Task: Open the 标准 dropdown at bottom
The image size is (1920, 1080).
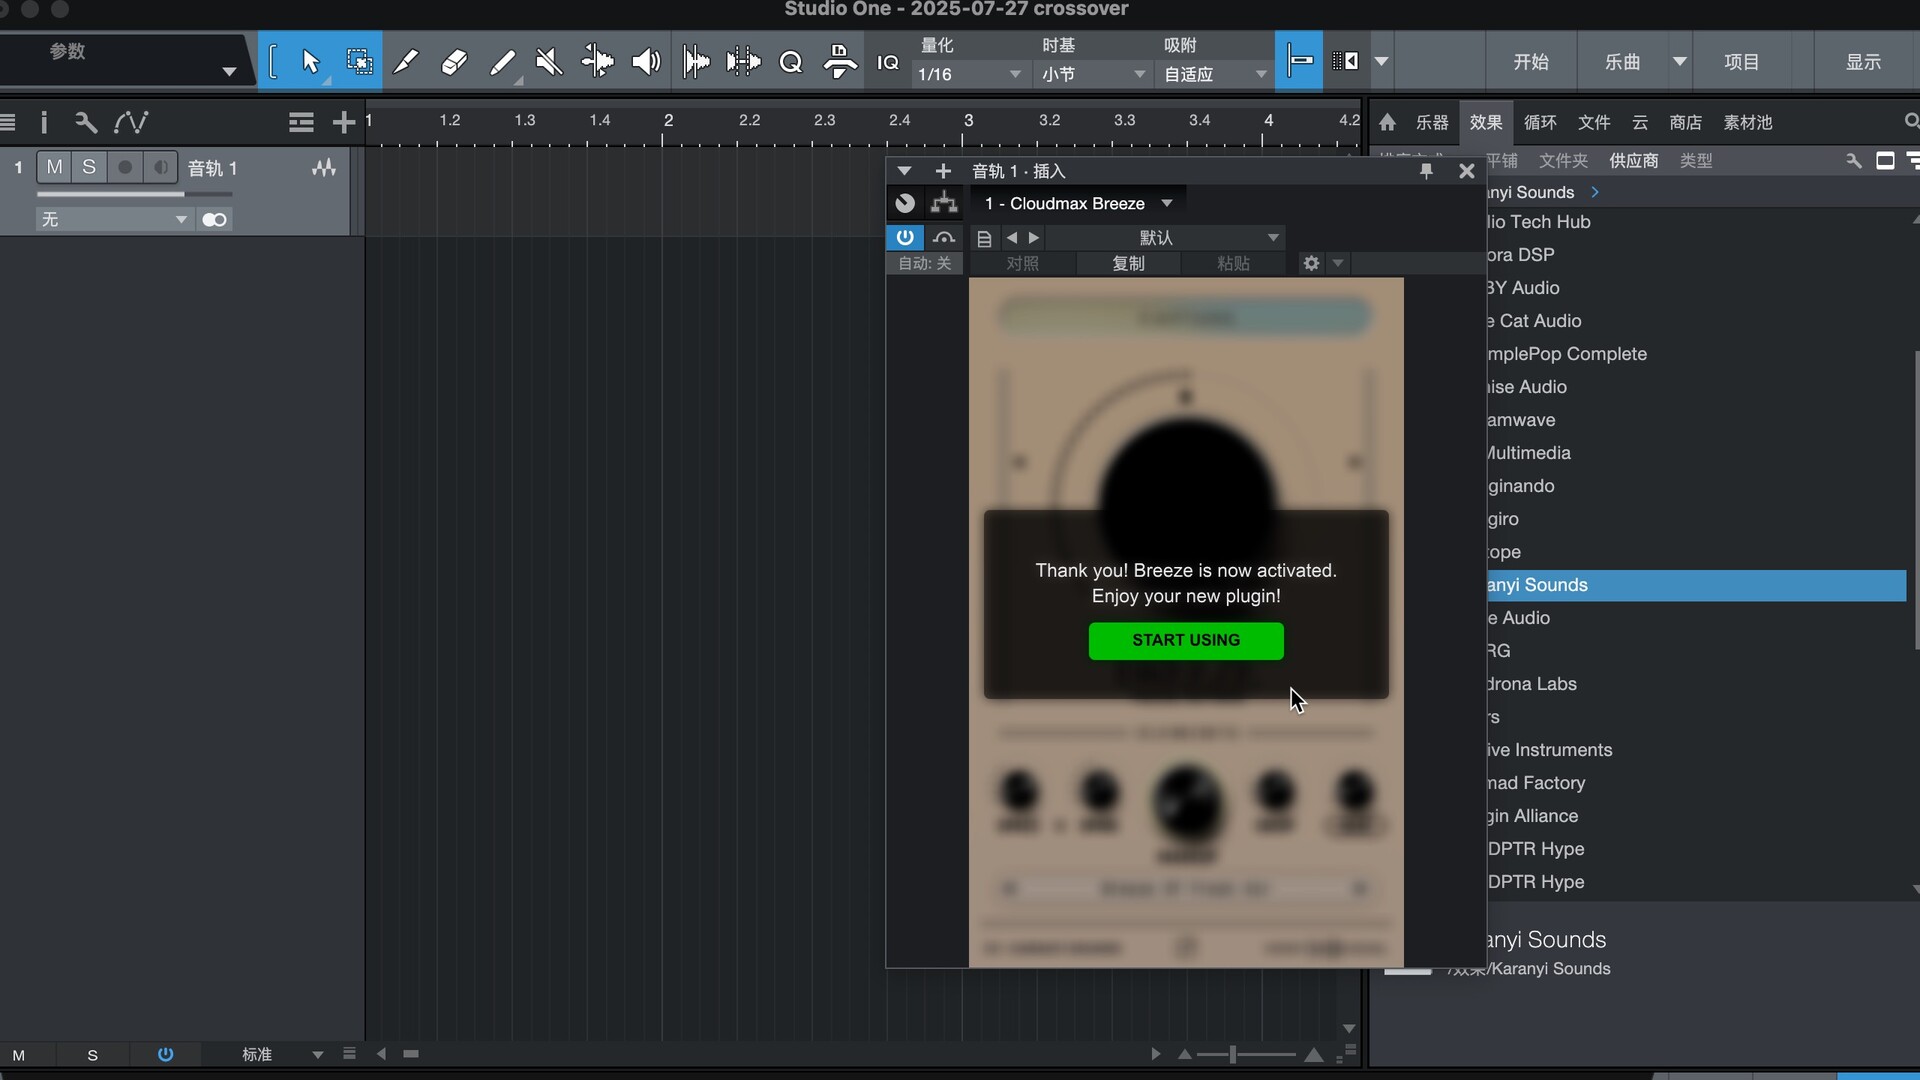Action: click(x=282, y=1054)
